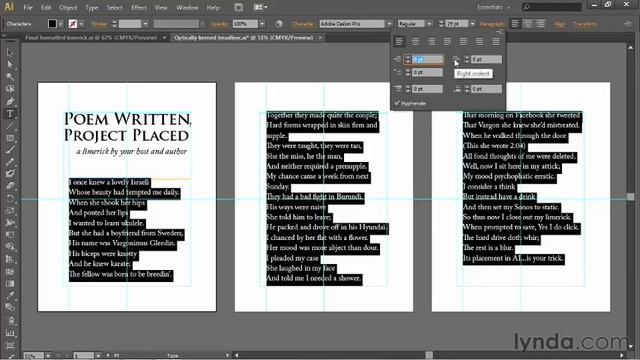This screenshot has width=640, height=360.
Task: Select the Rectangle tool
Action: [x=10, y=138]
